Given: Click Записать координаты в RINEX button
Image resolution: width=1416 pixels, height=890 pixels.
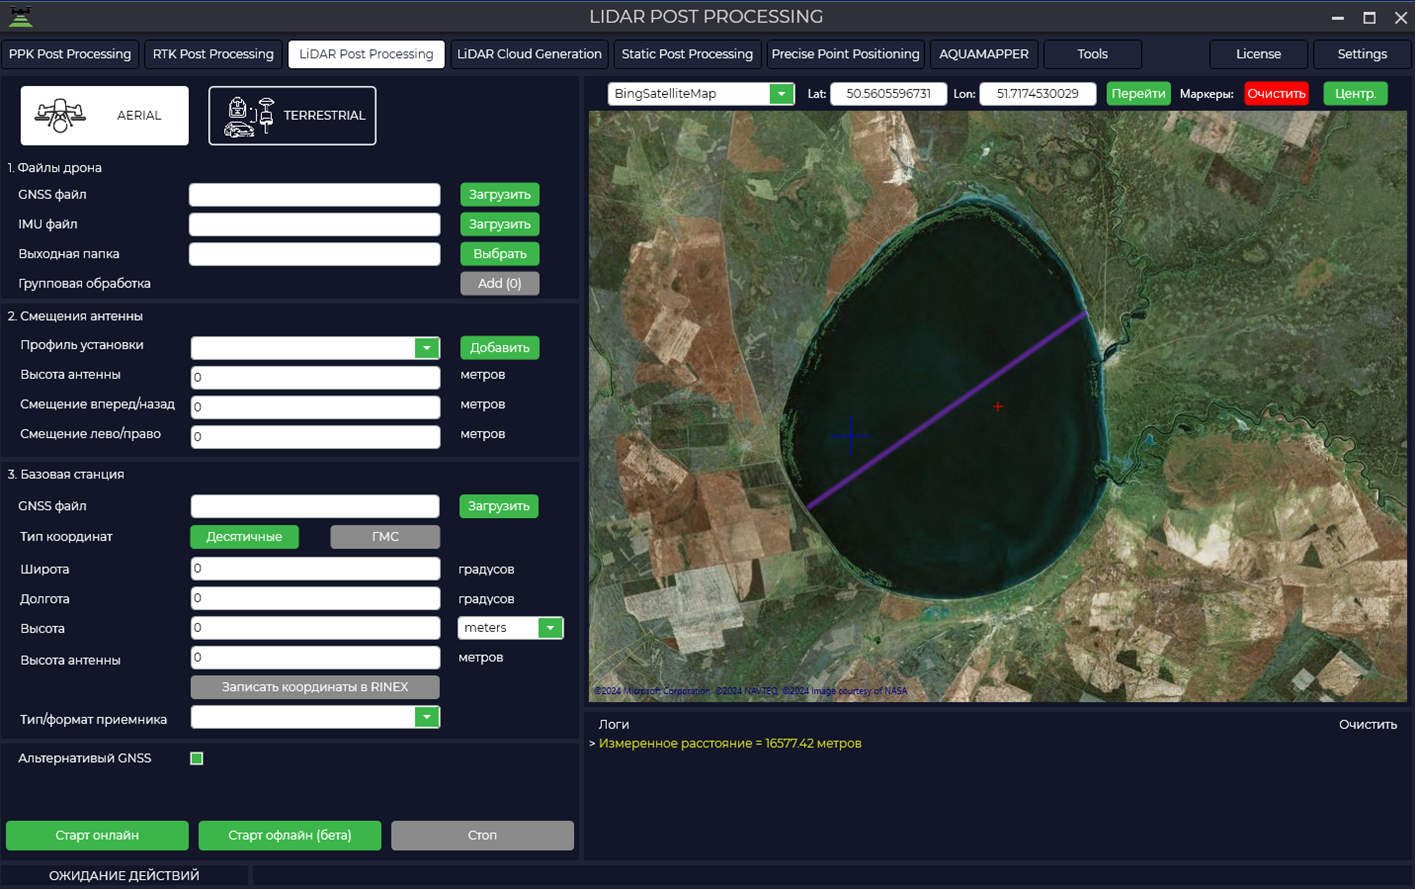Looking at the screenshot, I should tap(315, 688).
